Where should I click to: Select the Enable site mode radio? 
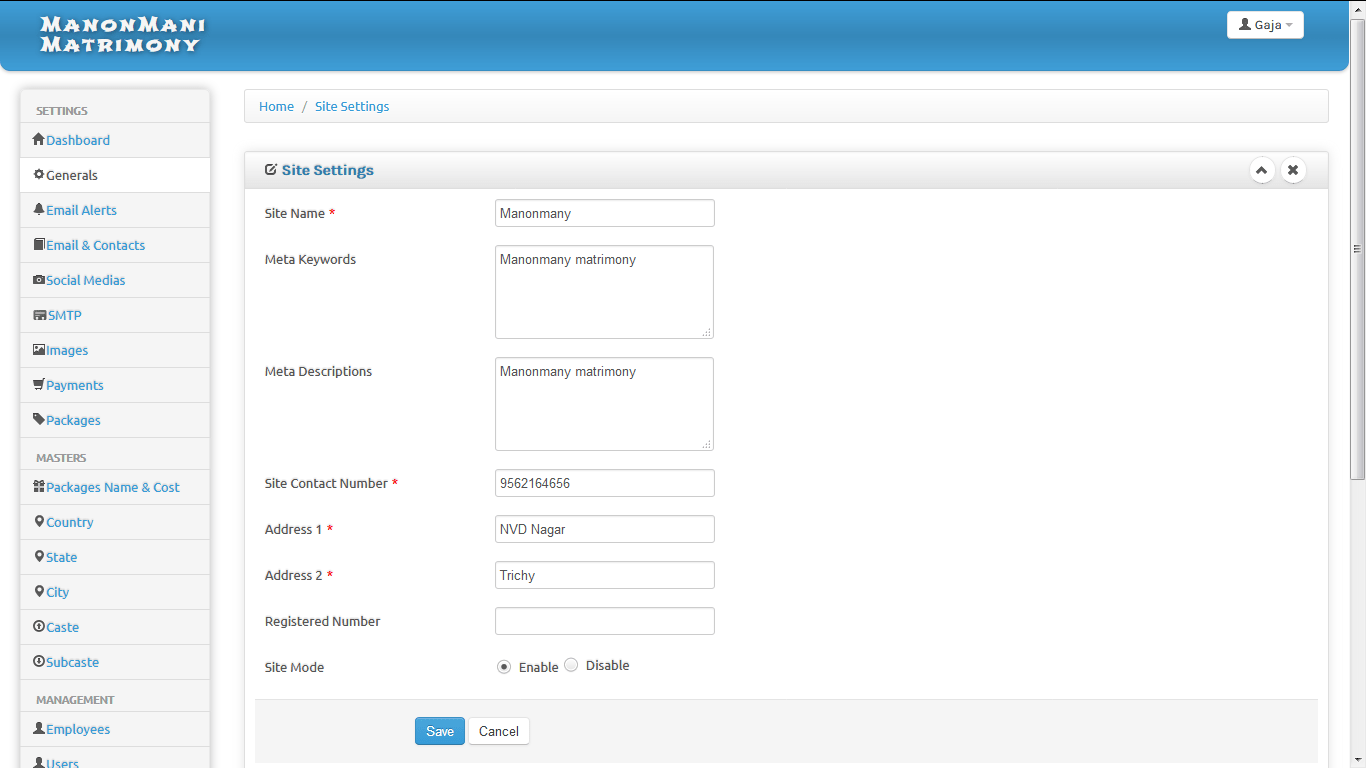point(504,667)
